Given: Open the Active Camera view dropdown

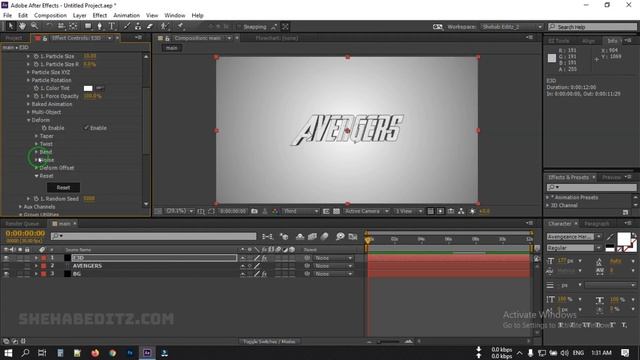Looking at the screenshot, I should click(x=366, y=211).
